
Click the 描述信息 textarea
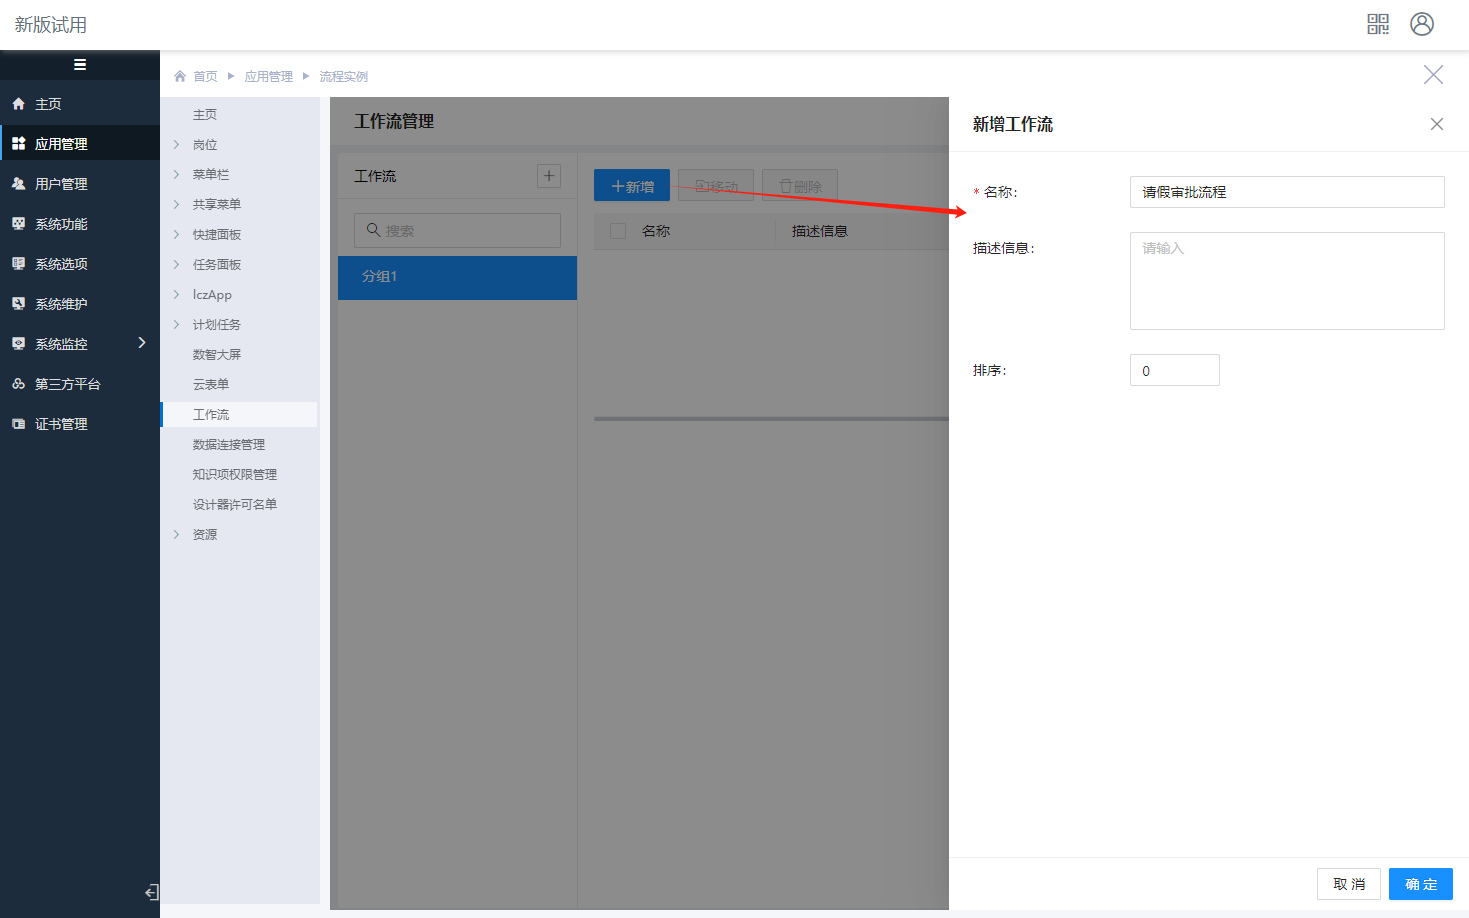(x=1286, y=281)
